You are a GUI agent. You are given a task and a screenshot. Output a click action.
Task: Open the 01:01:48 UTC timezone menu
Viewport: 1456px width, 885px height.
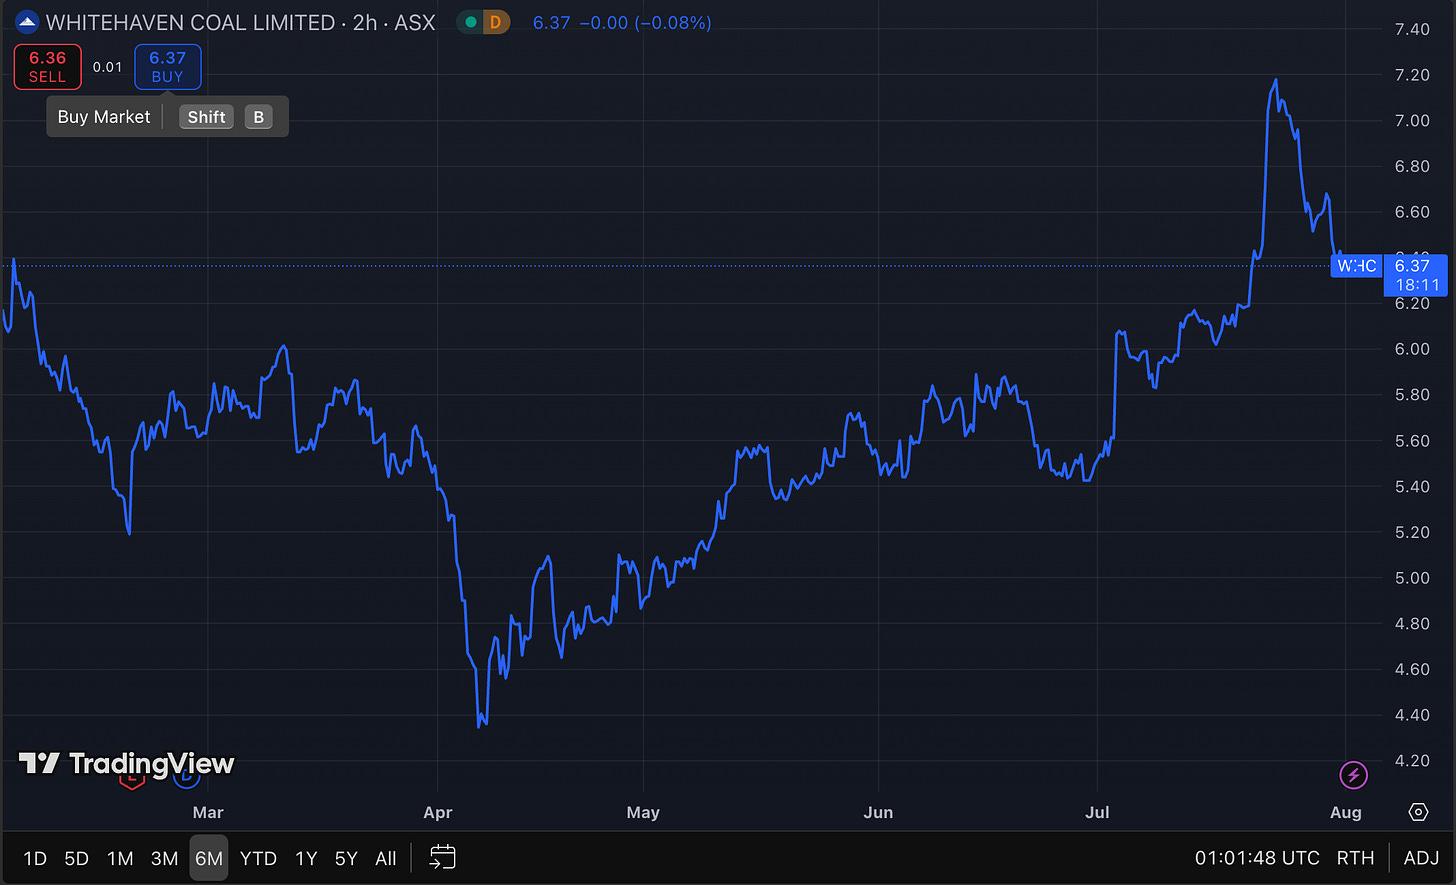click(x=1257, y=858)
